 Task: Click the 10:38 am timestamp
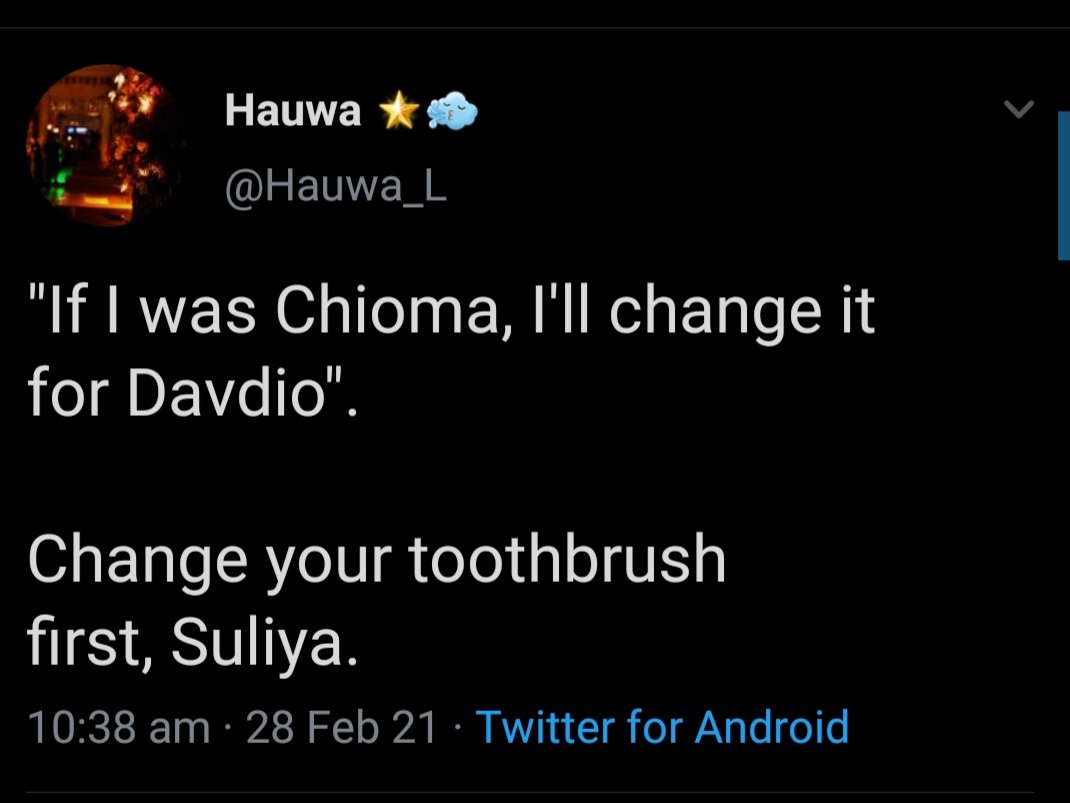click(x=119, y=727)
